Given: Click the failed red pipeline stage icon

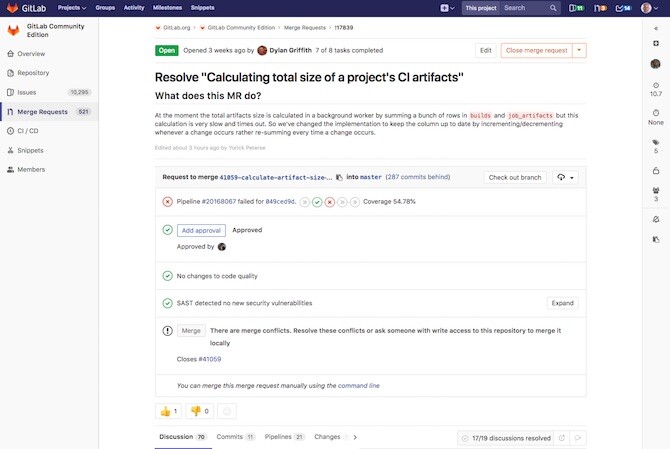Looking at the screenshot, I should pyautogui.click(x=329, y=202).
